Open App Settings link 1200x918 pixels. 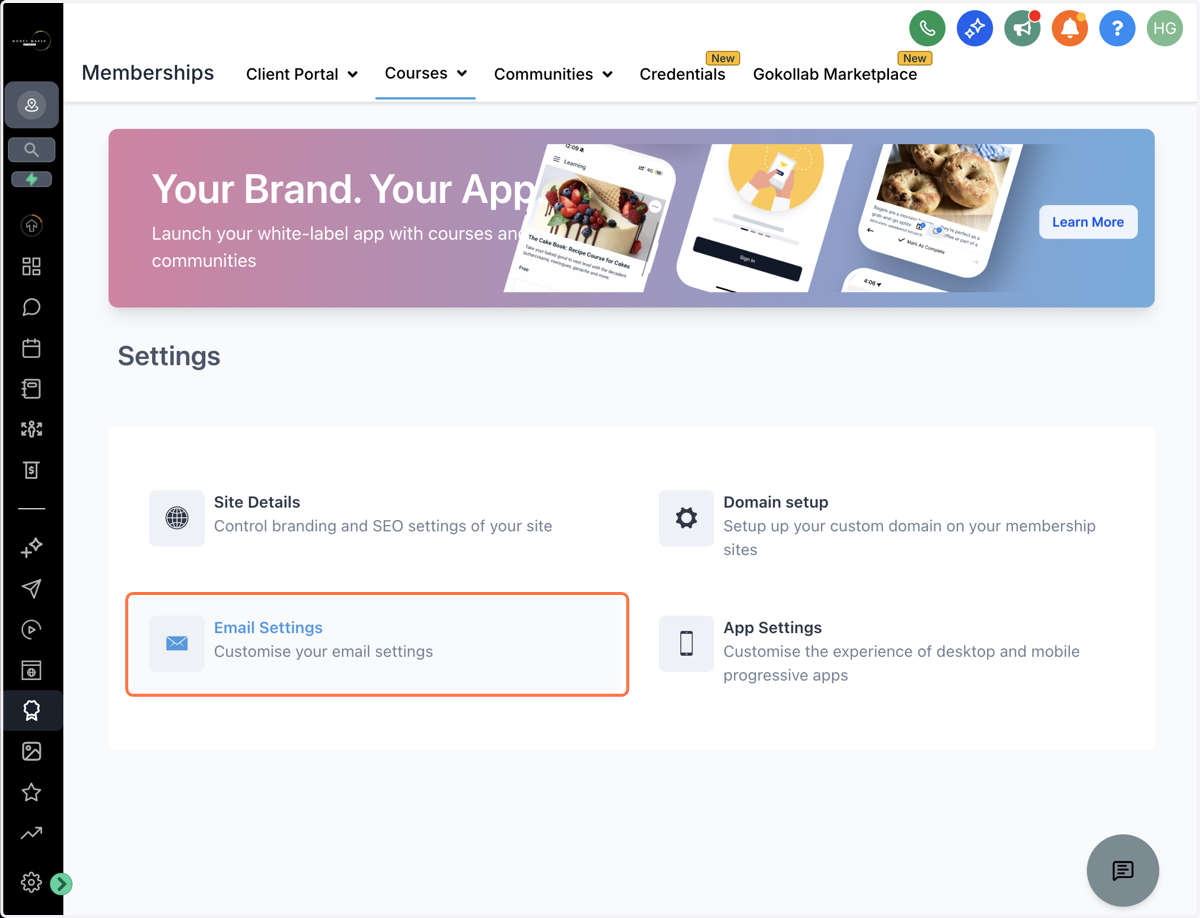coord(773,627)
